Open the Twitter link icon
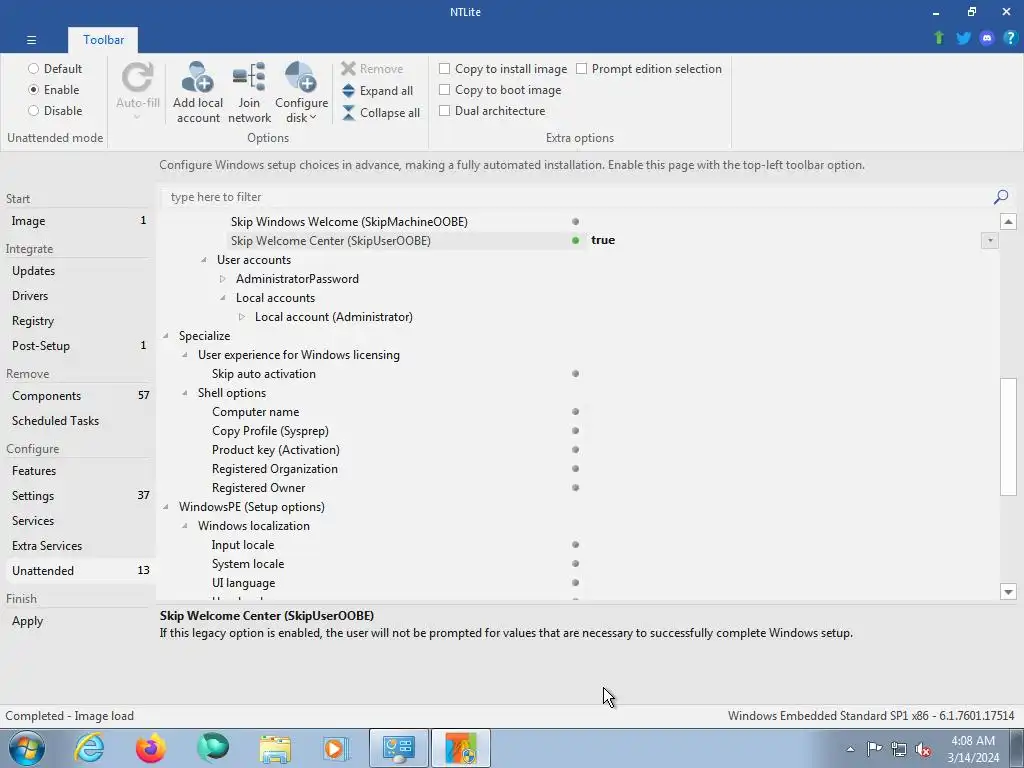 pyautogui.click(x=963, y=38)
